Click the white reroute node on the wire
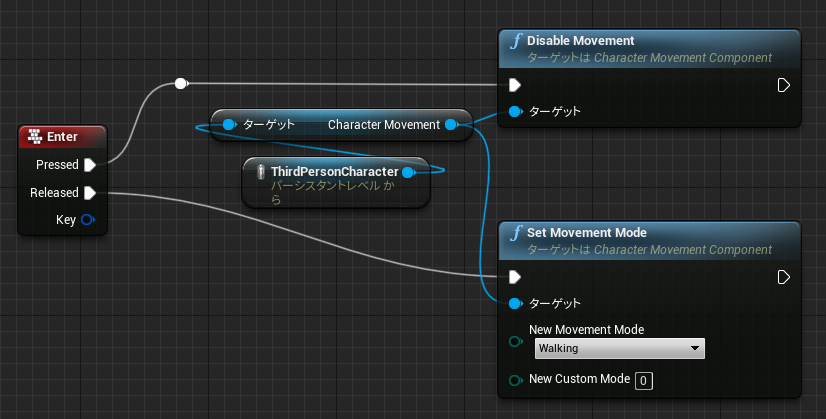The image size is (826, 419). (x=181, y=83)
